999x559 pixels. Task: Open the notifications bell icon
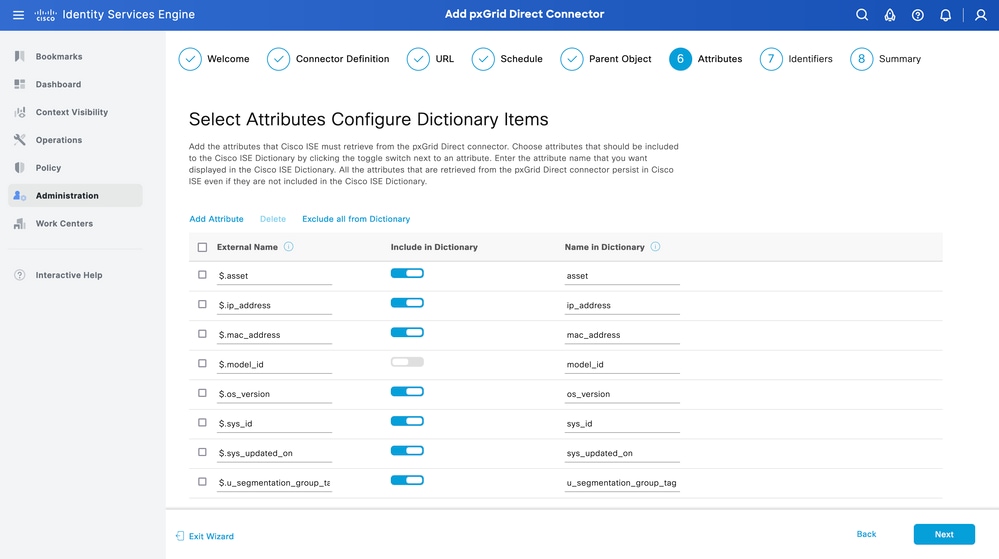coord(945,15)
